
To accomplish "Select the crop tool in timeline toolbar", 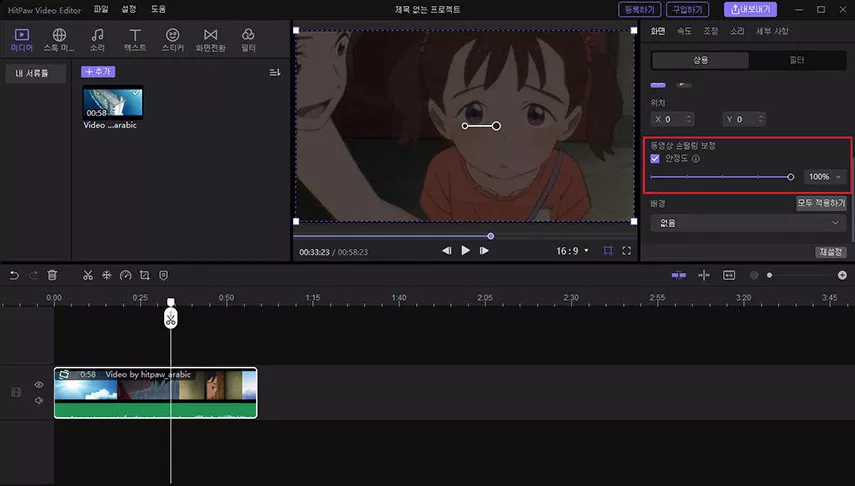I will [144, 275].
